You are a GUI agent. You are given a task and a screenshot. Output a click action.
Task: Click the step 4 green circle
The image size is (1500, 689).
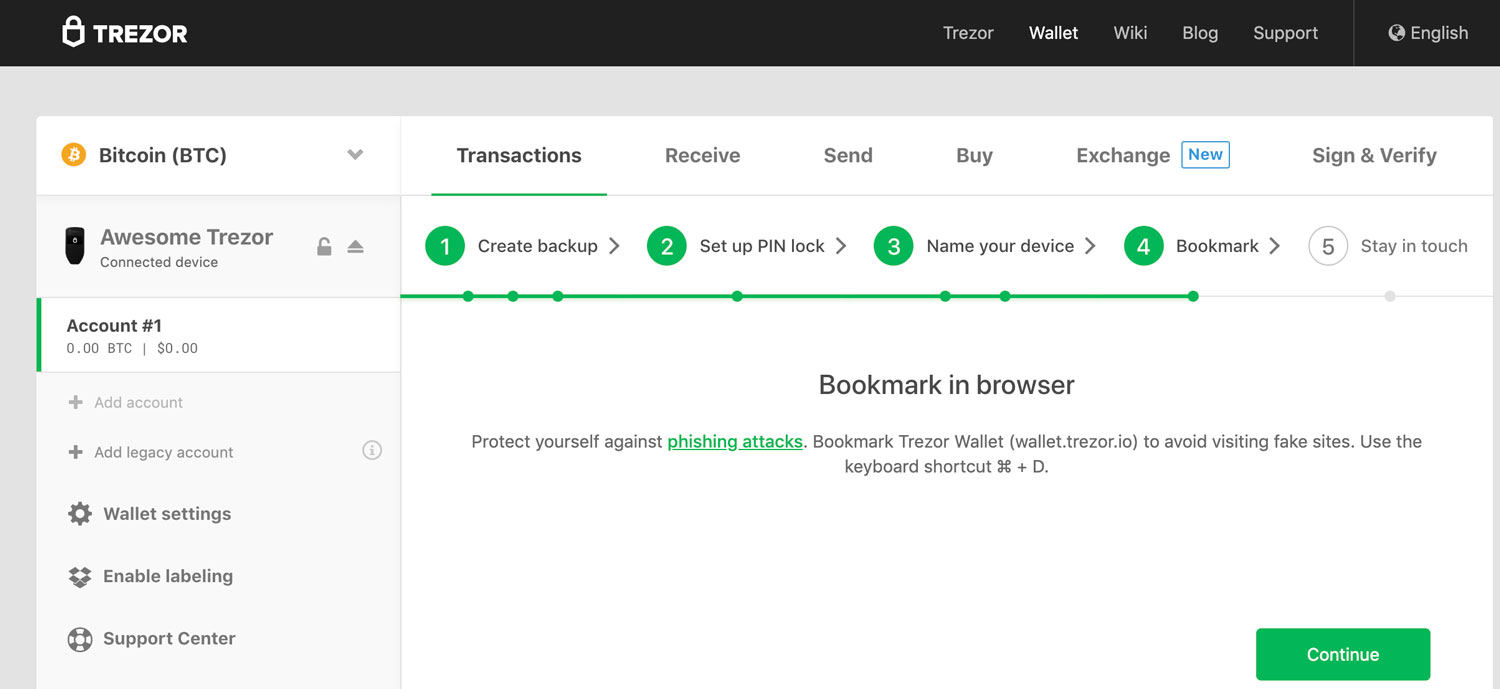(1144, 246)
